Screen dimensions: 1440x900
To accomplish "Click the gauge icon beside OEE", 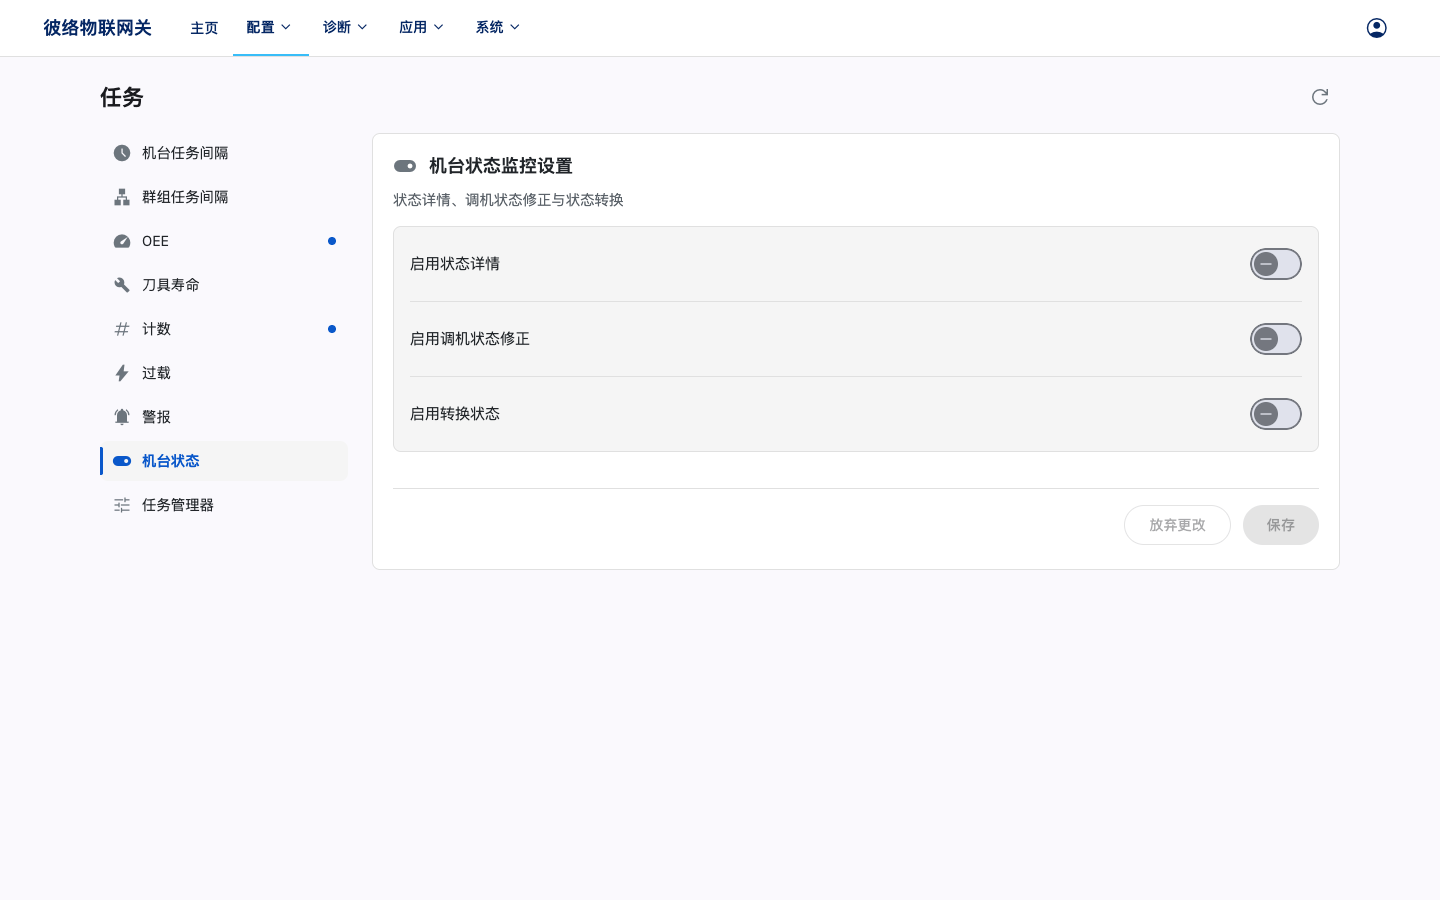I will pyautogui.click(x=122, y=241).
